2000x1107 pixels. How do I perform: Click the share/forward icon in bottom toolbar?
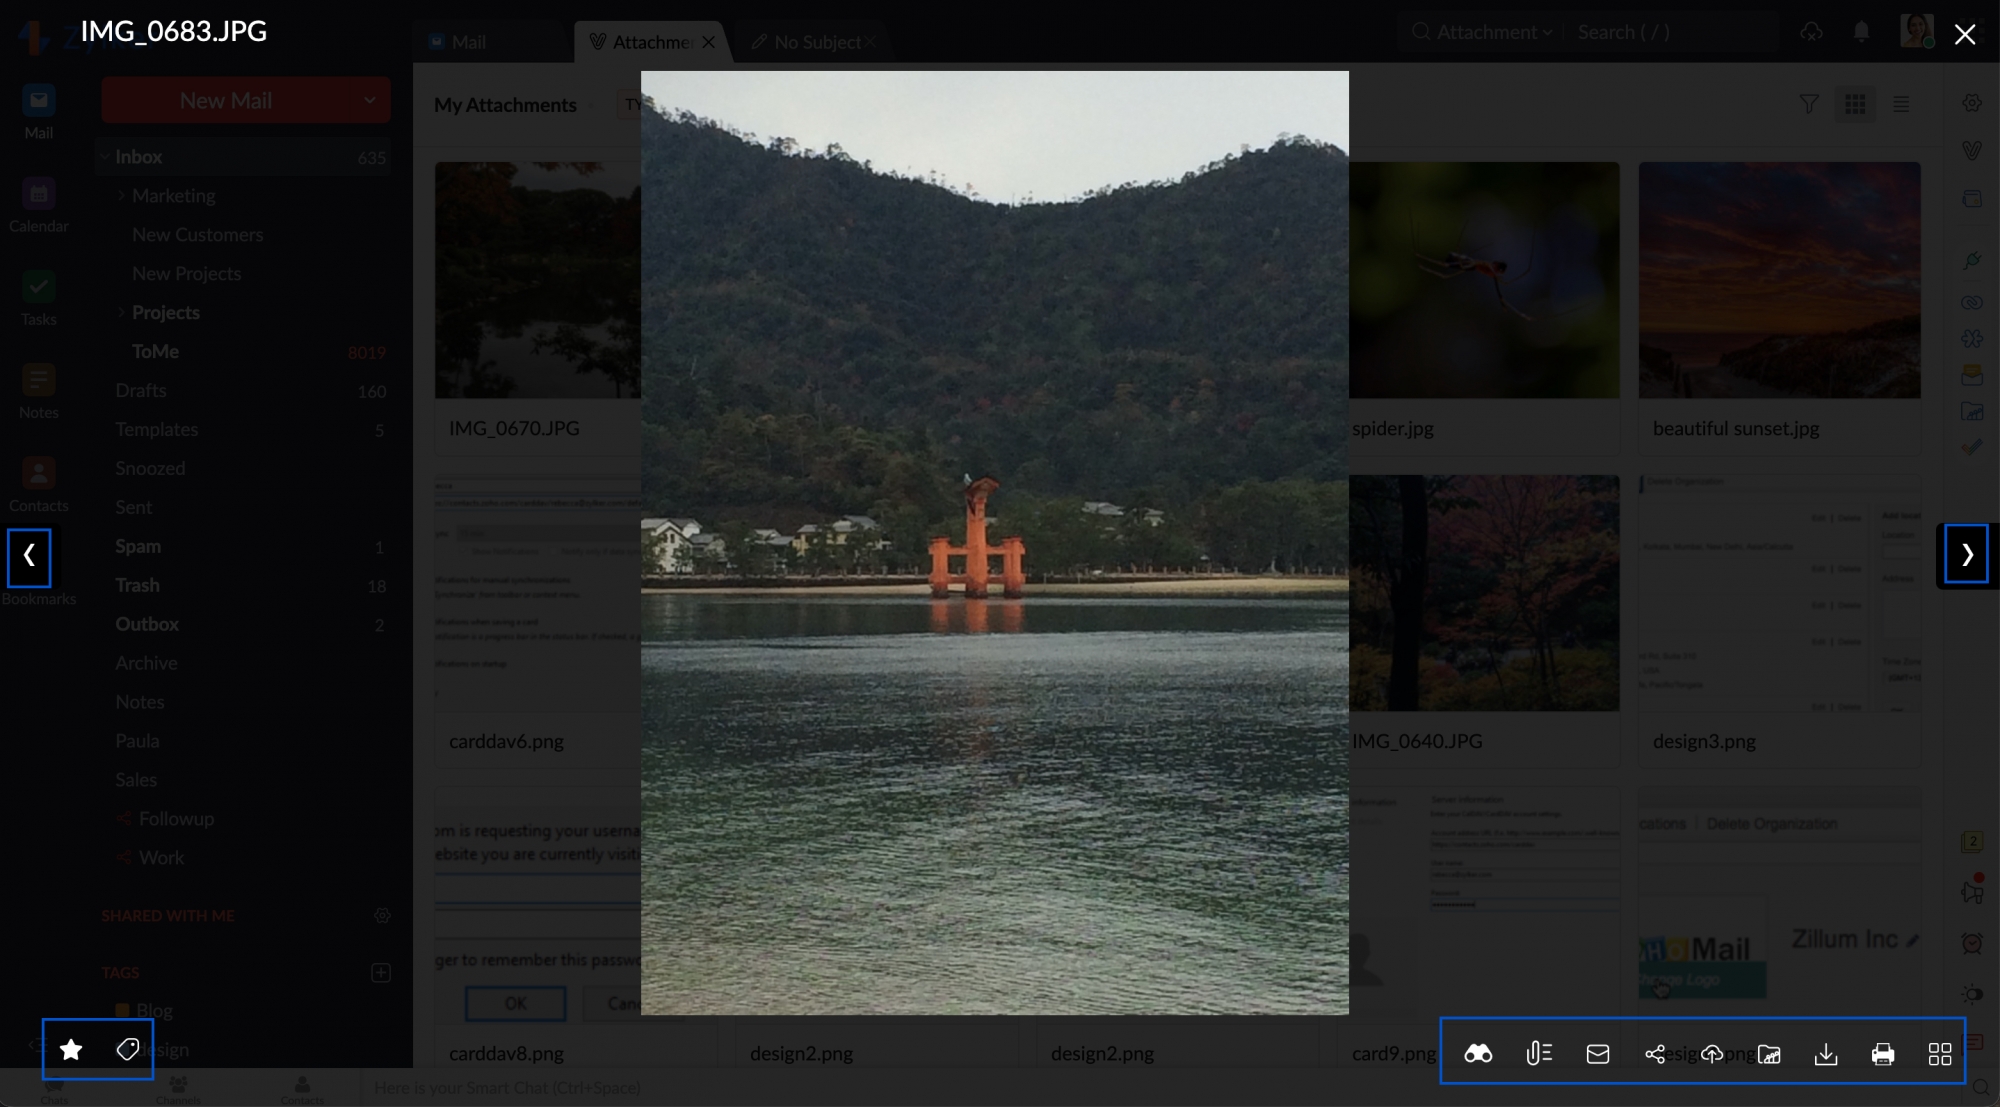1655,1051
